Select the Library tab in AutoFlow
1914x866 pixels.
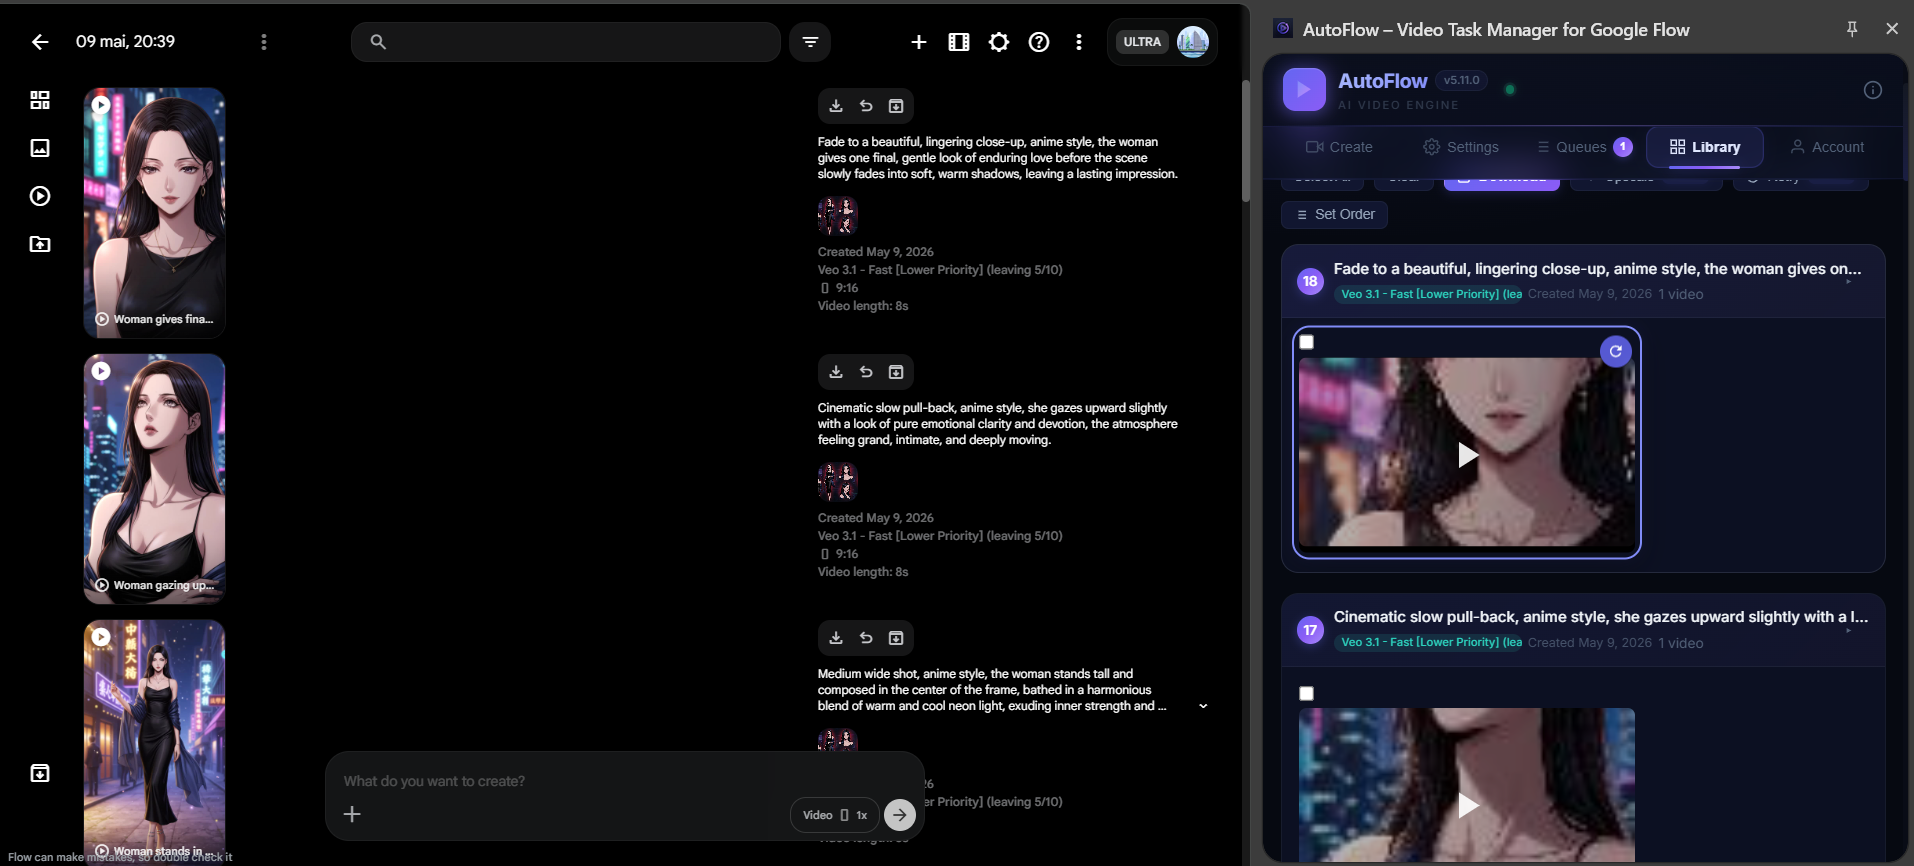tap(1705, 147)
